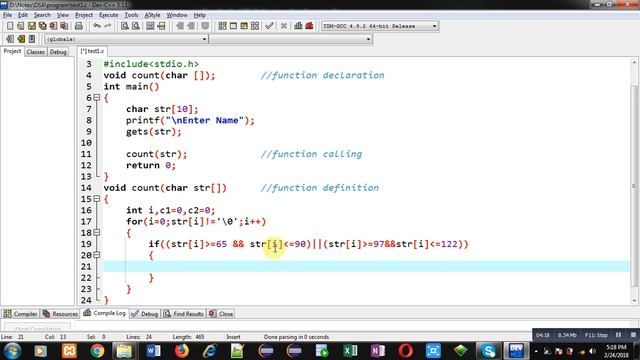Open the (globals) class dropdown
Screen dimensions: 640x360
coord(204,39)
